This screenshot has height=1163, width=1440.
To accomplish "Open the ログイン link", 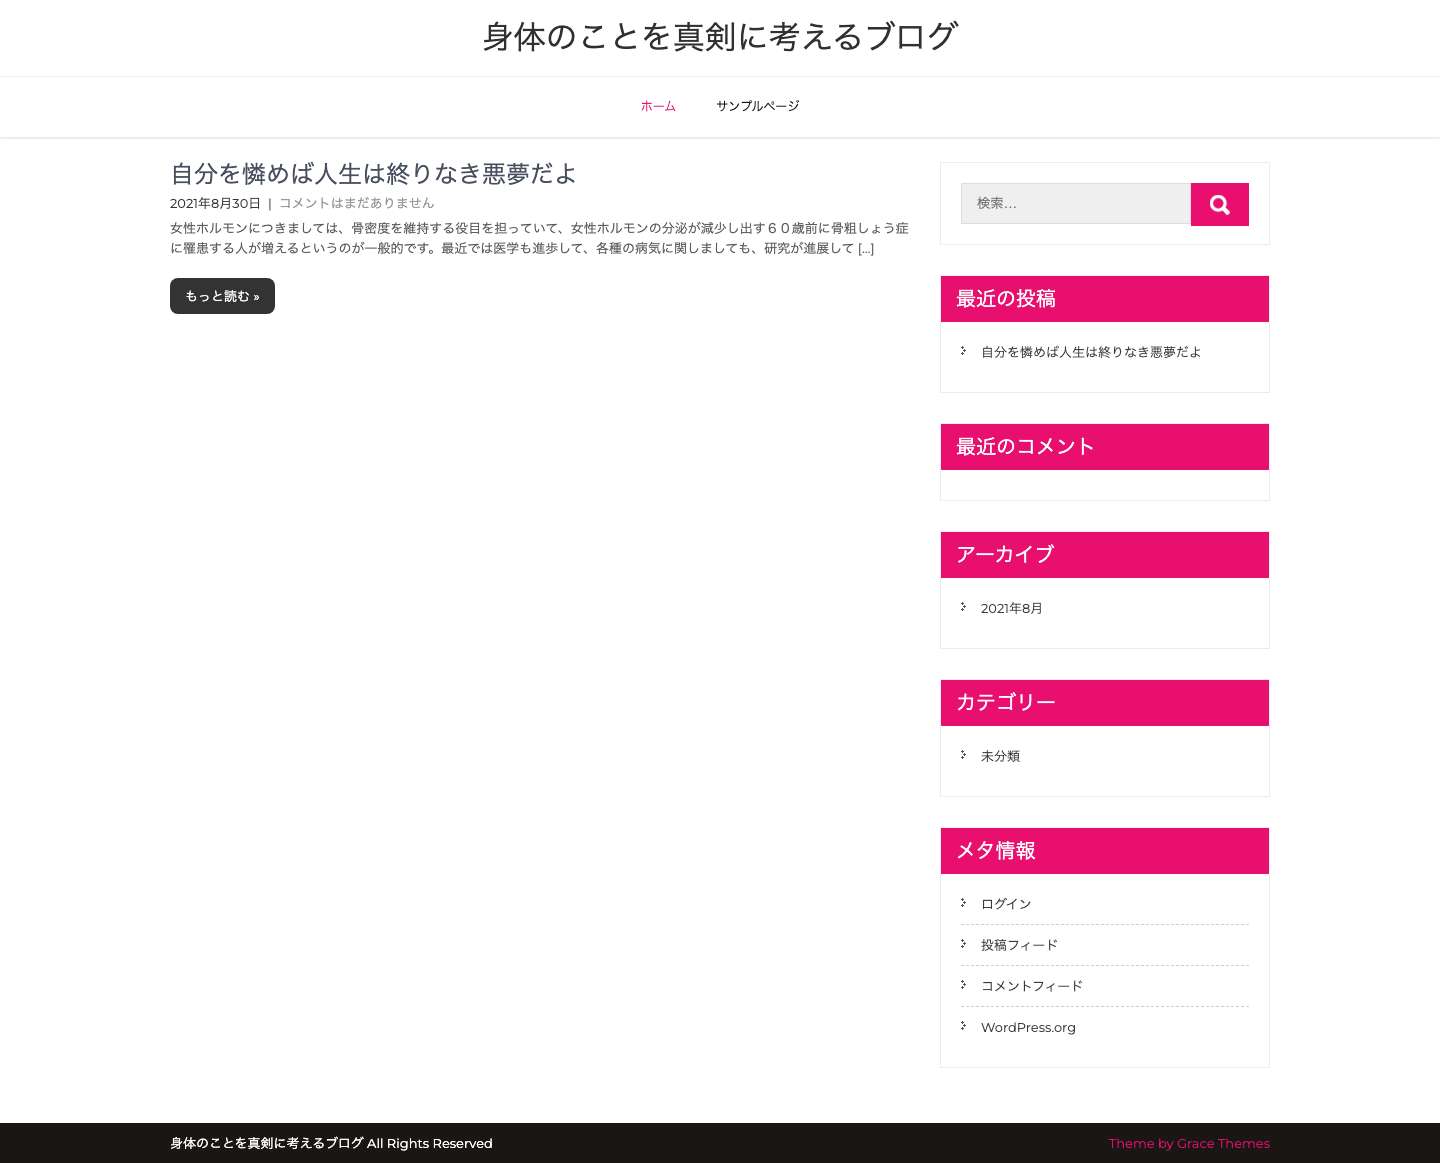I will (1005, 903).
